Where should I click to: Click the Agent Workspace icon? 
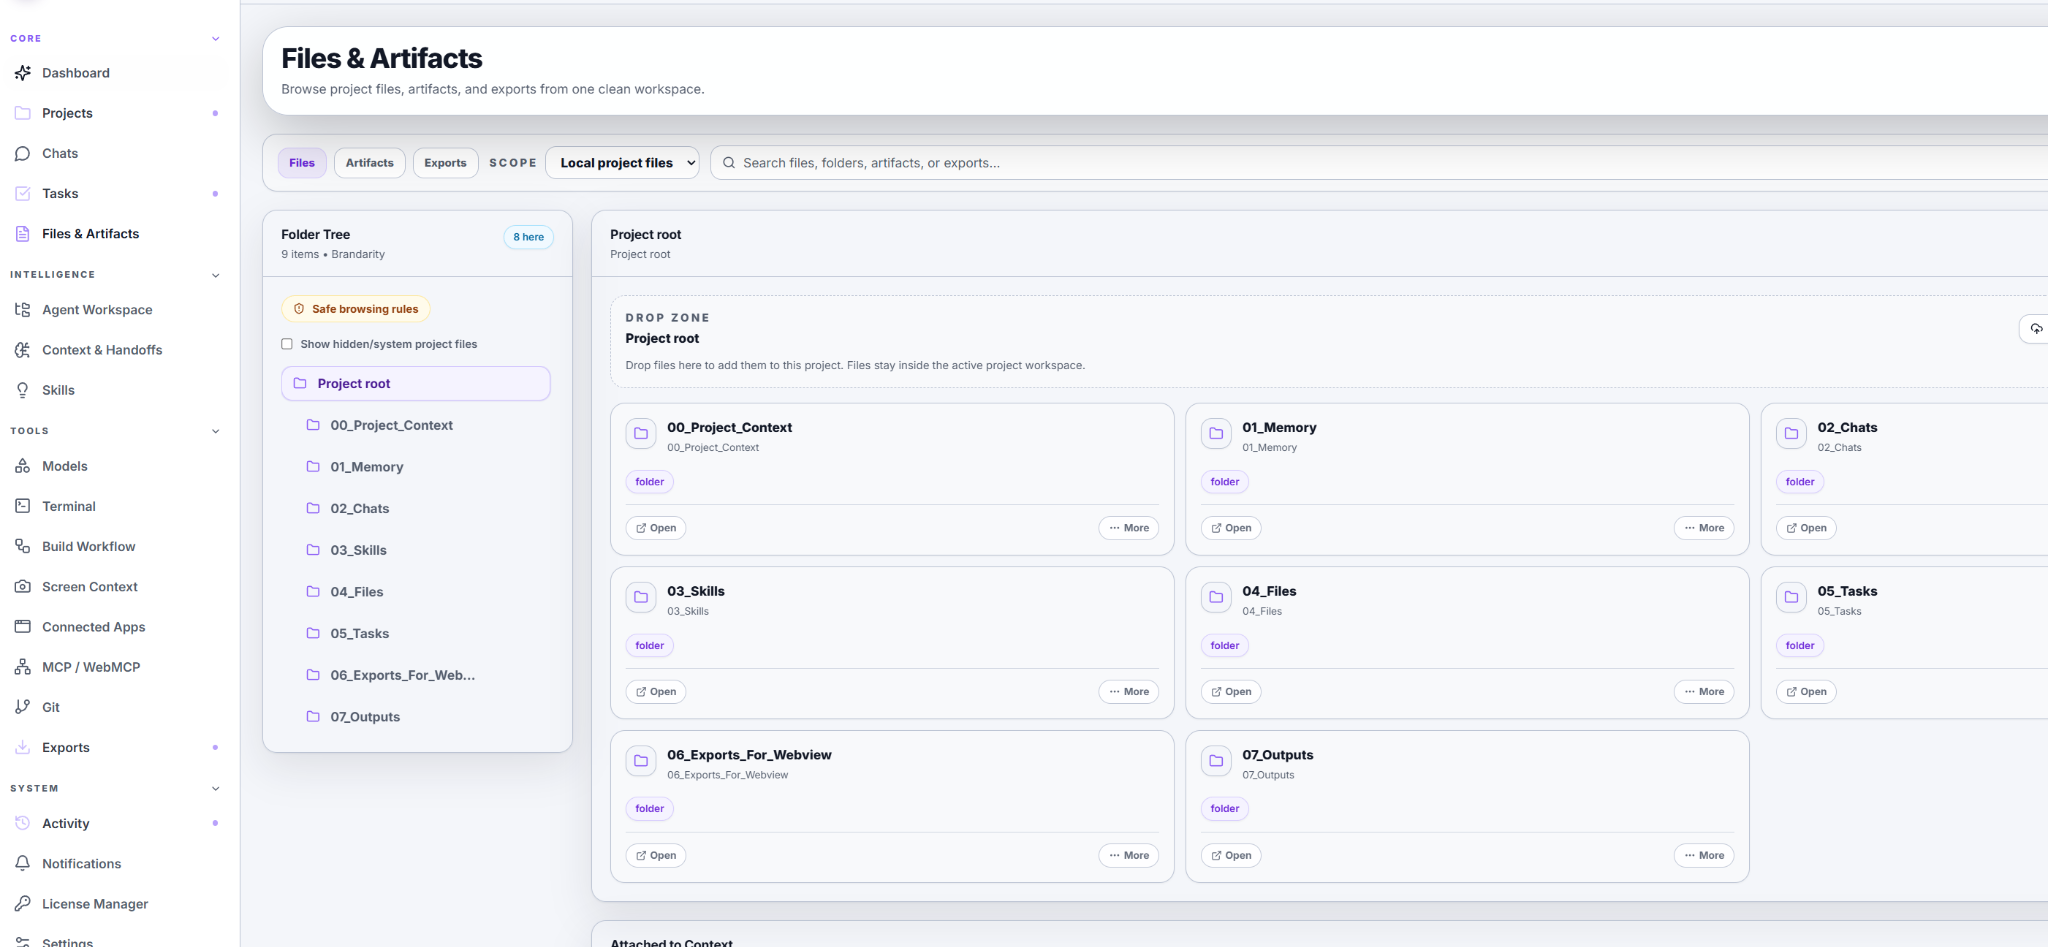pos(23,310)
